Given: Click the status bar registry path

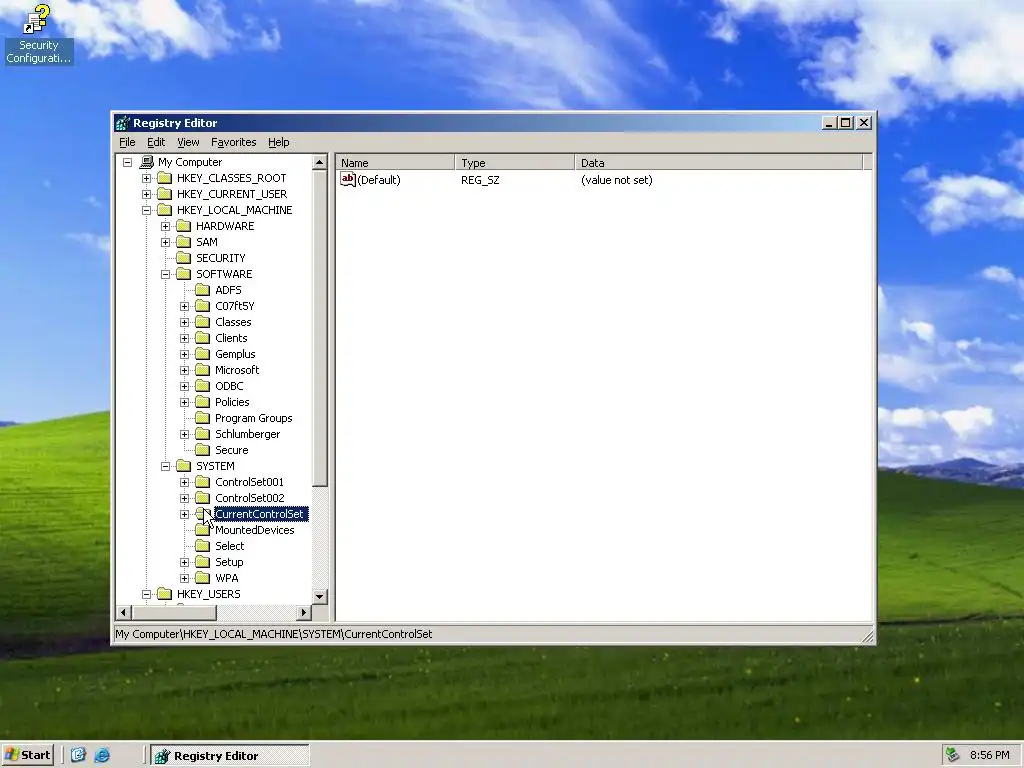Looking at the screenshot, I should click(x=274, y=634).
